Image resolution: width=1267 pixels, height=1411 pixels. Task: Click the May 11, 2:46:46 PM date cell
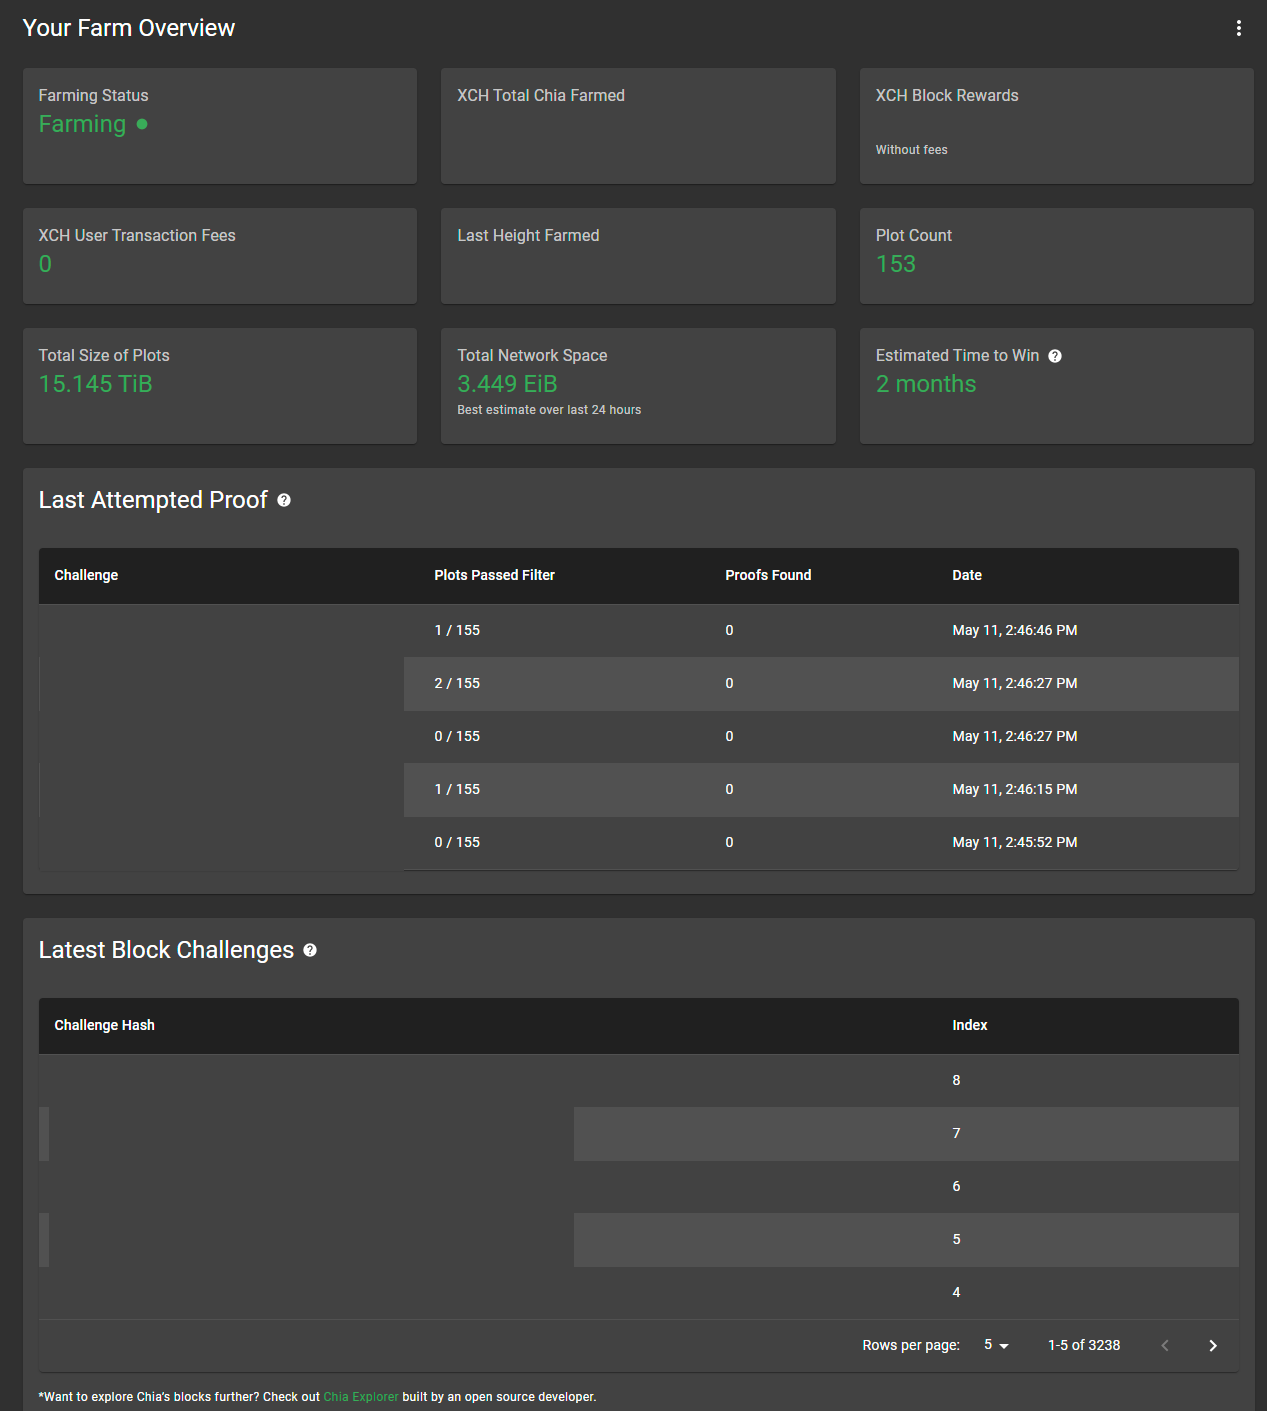[x=1015, y=630]
